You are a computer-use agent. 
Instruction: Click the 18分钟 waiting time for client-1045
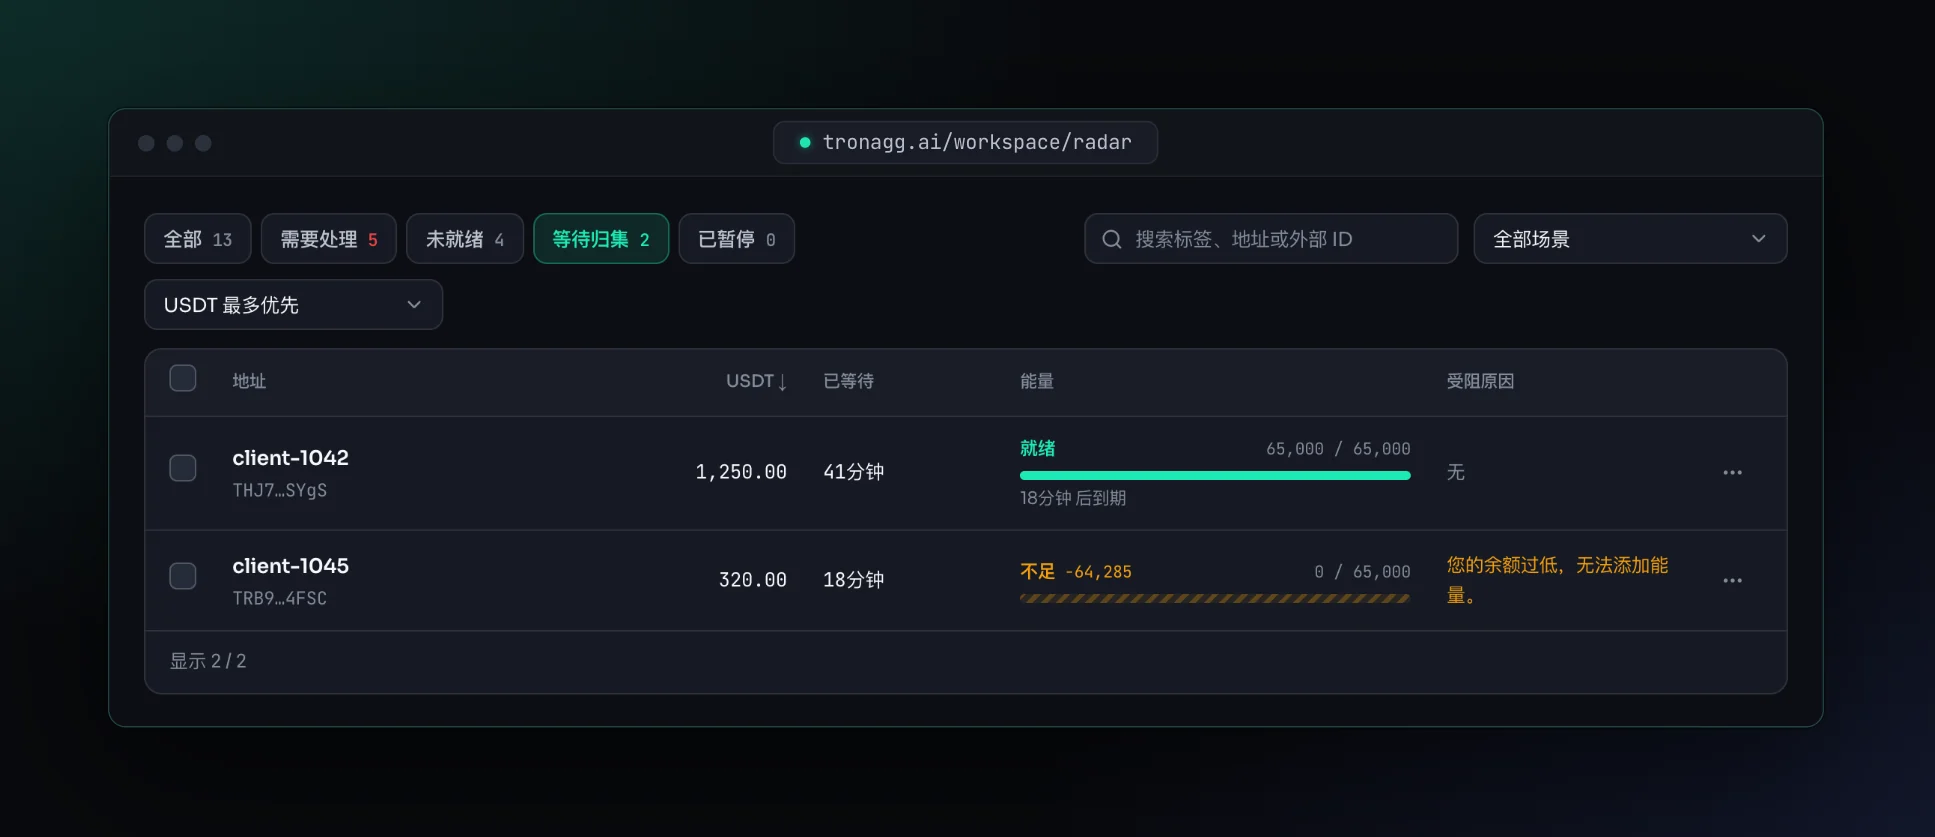pos(853,580)
